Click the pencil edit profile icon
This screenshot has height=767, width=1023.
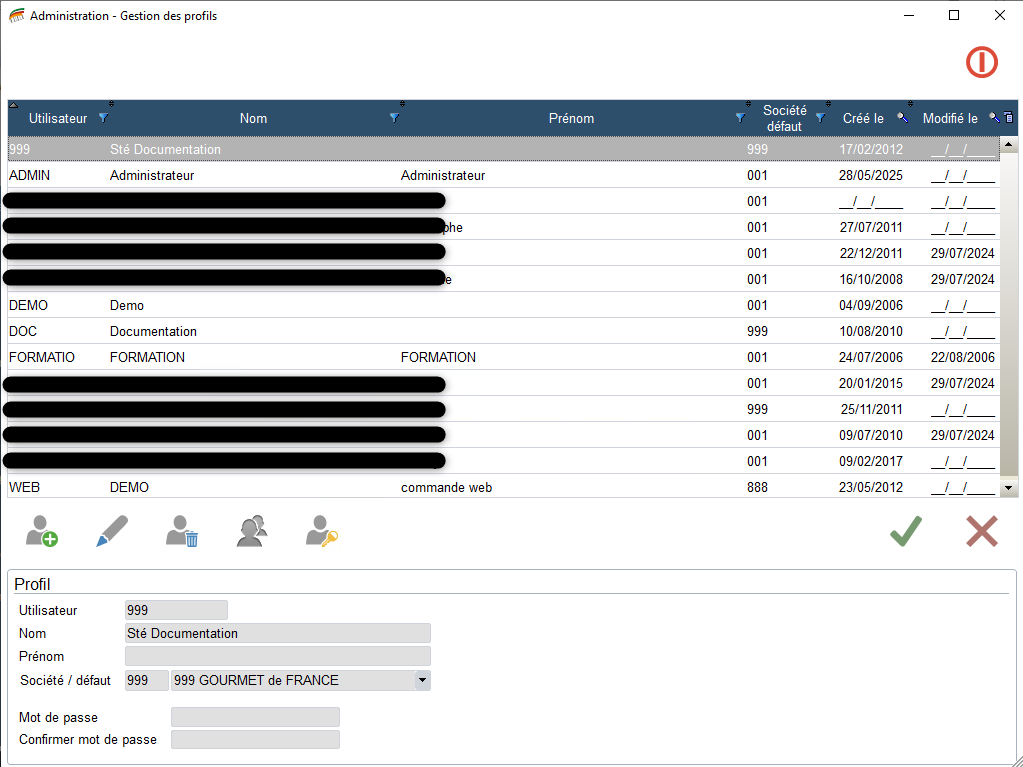pyautogui.click(x=112, y=531)
